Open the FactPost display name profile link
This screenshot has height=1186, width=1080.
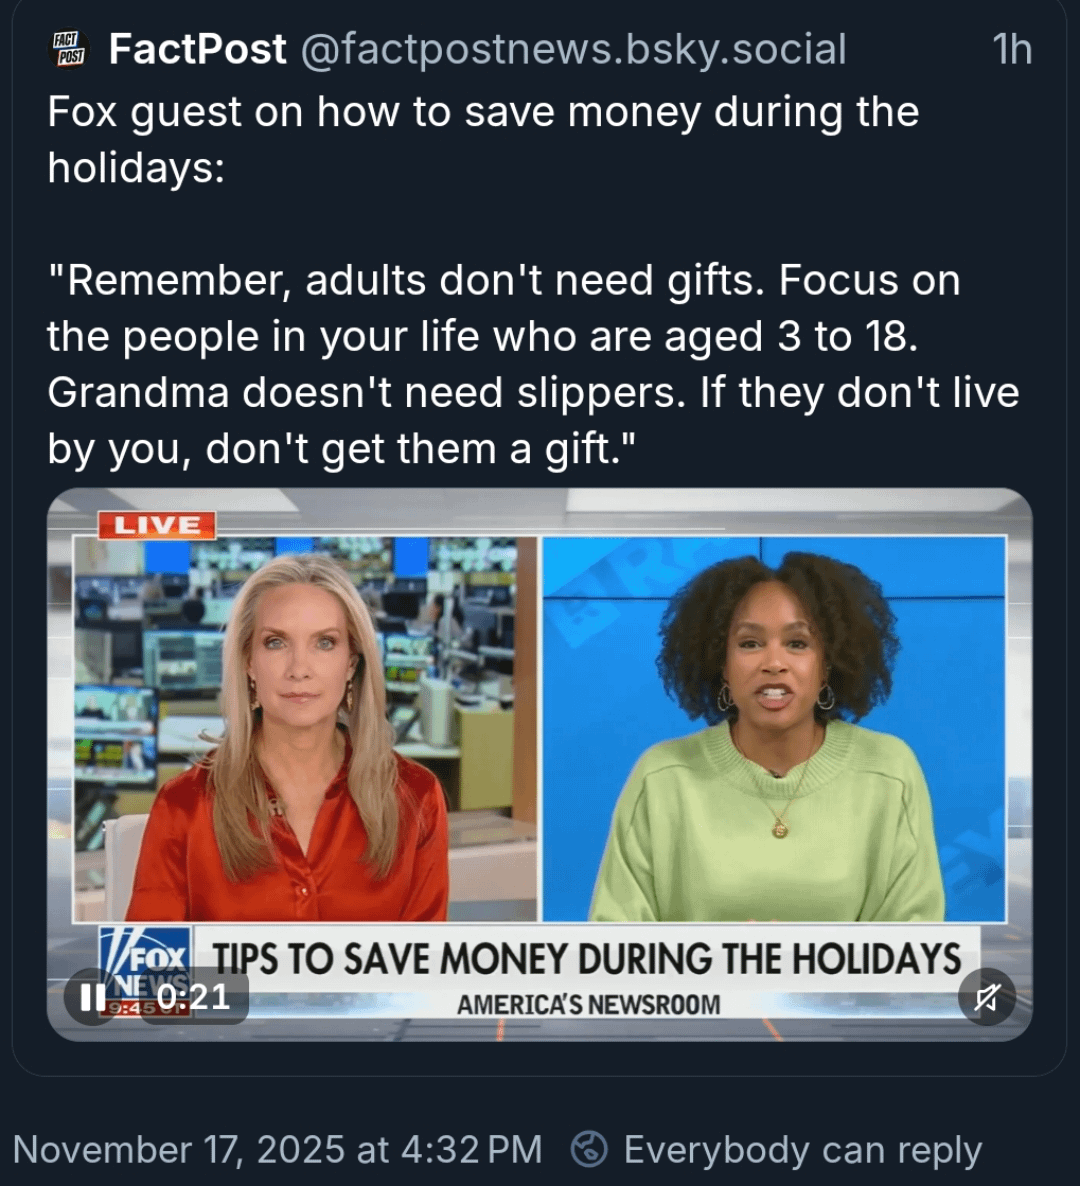pos(197,49)
